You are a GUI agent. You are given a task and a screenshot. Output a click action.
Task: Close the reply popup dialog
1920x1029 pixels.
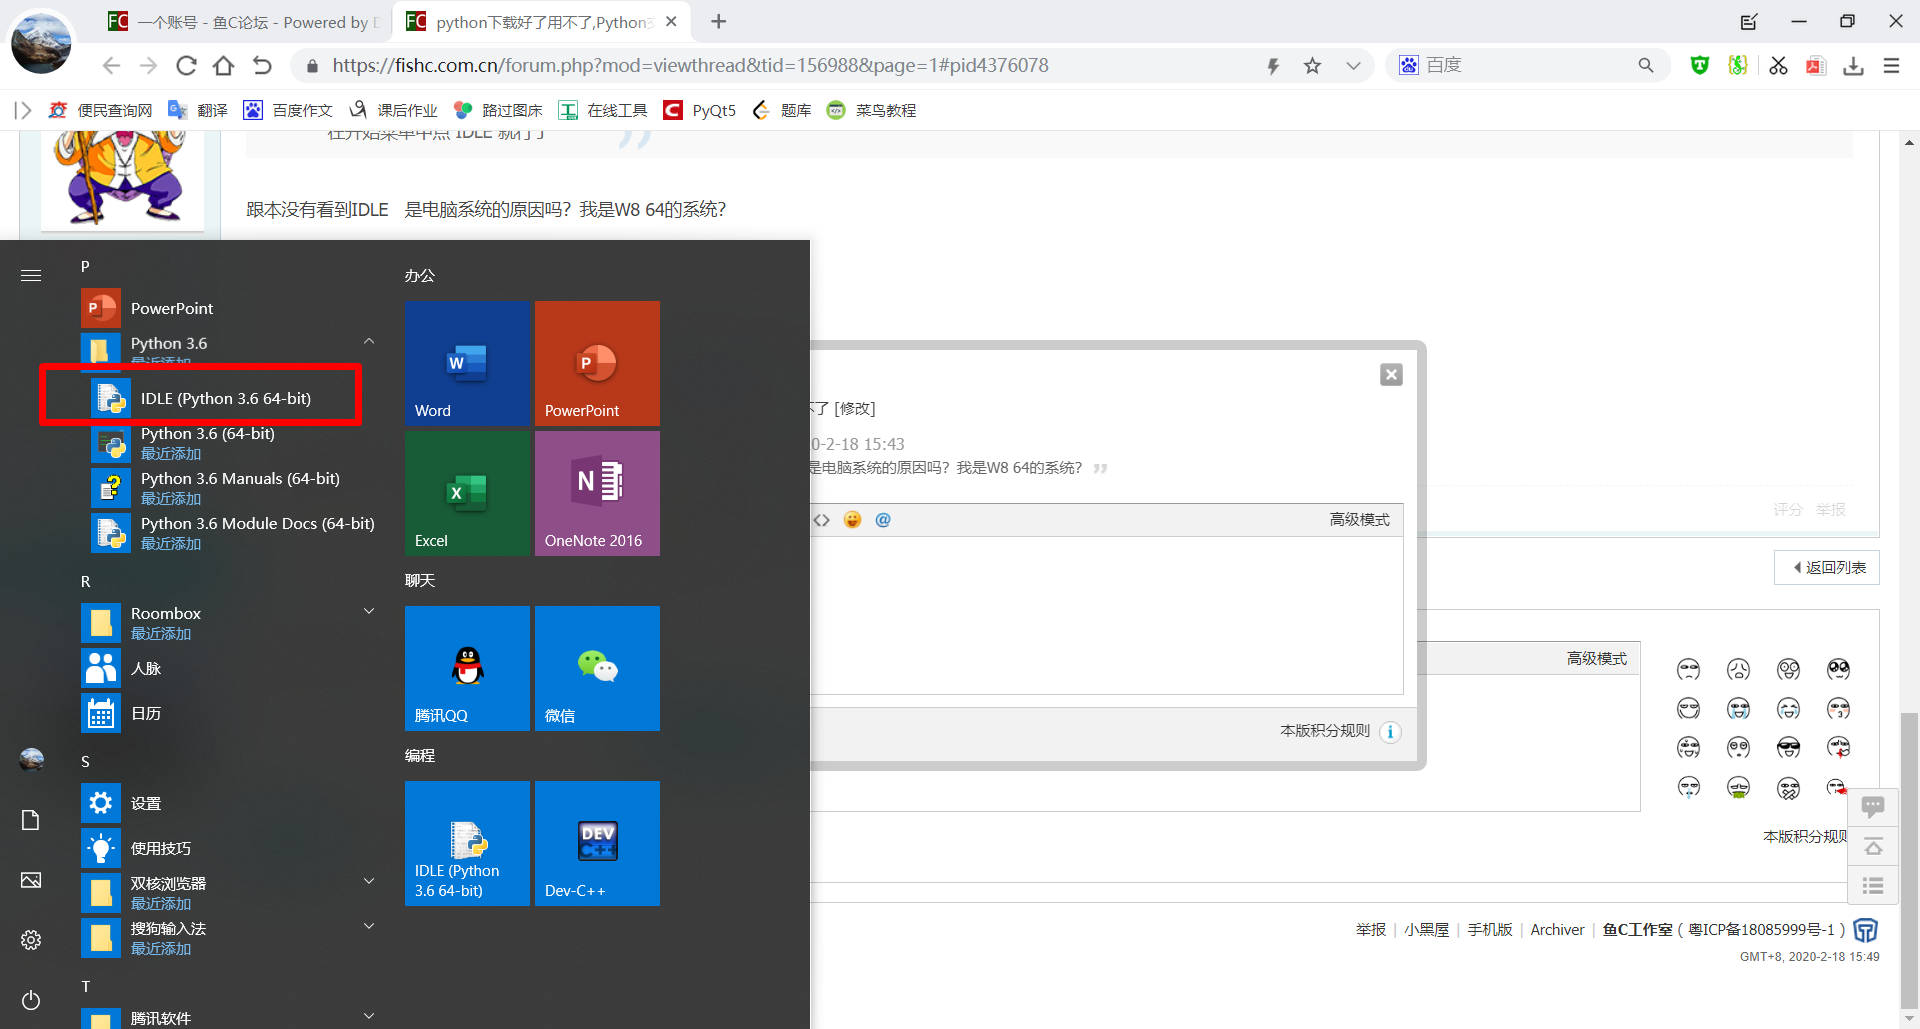(1391, 375)
